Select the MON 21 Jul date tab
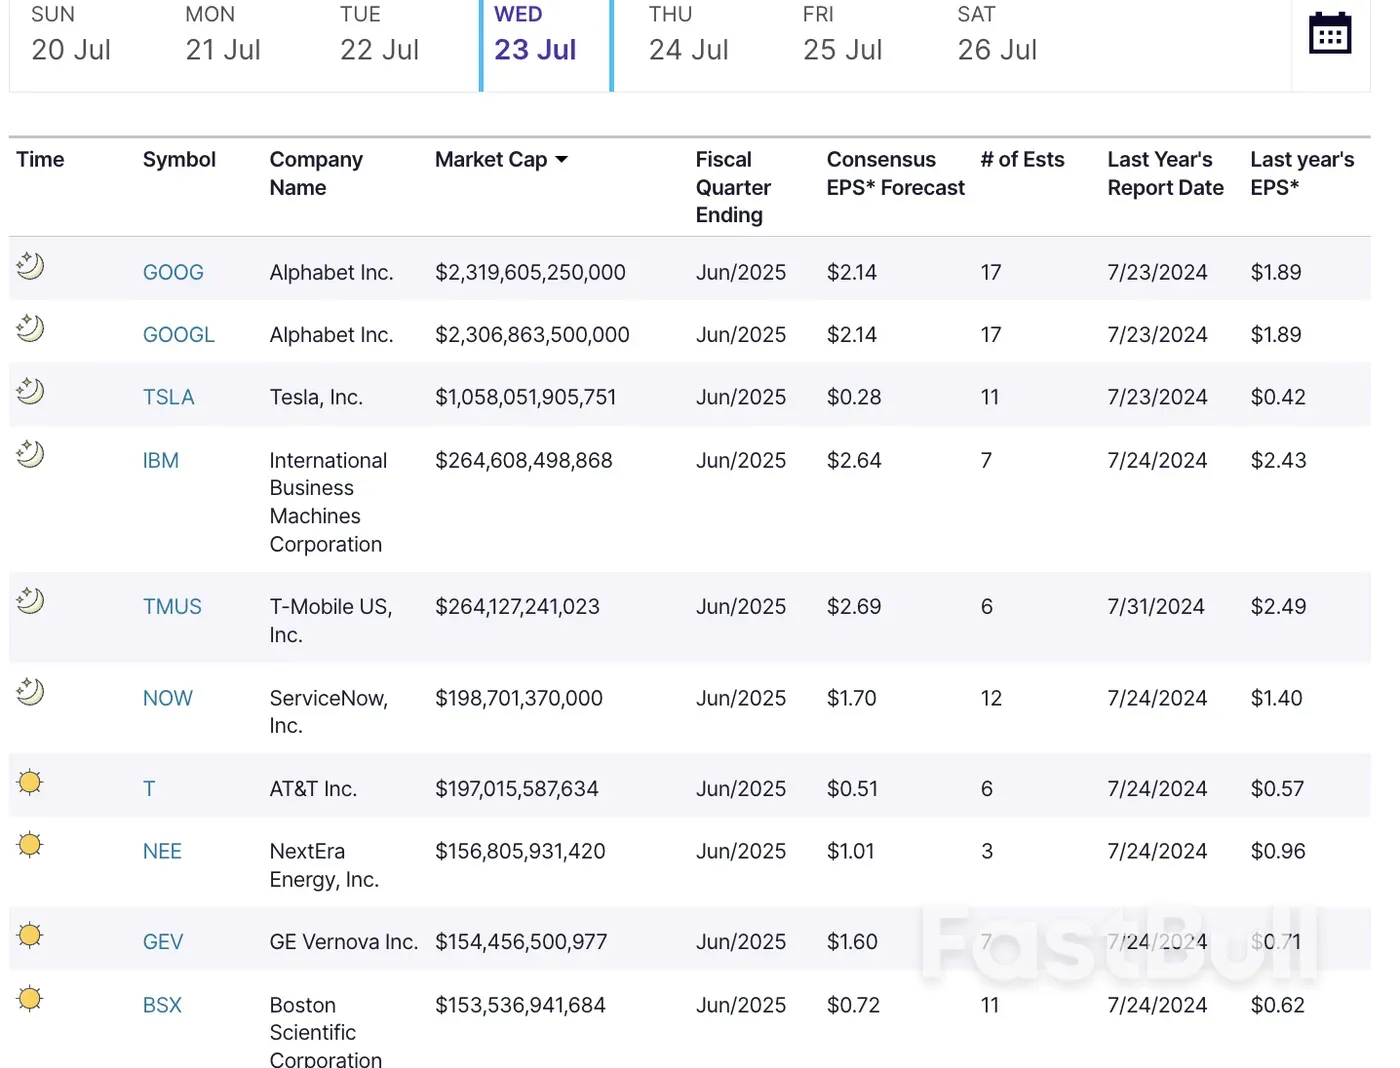The image size is (1400, 1068). 223,36
